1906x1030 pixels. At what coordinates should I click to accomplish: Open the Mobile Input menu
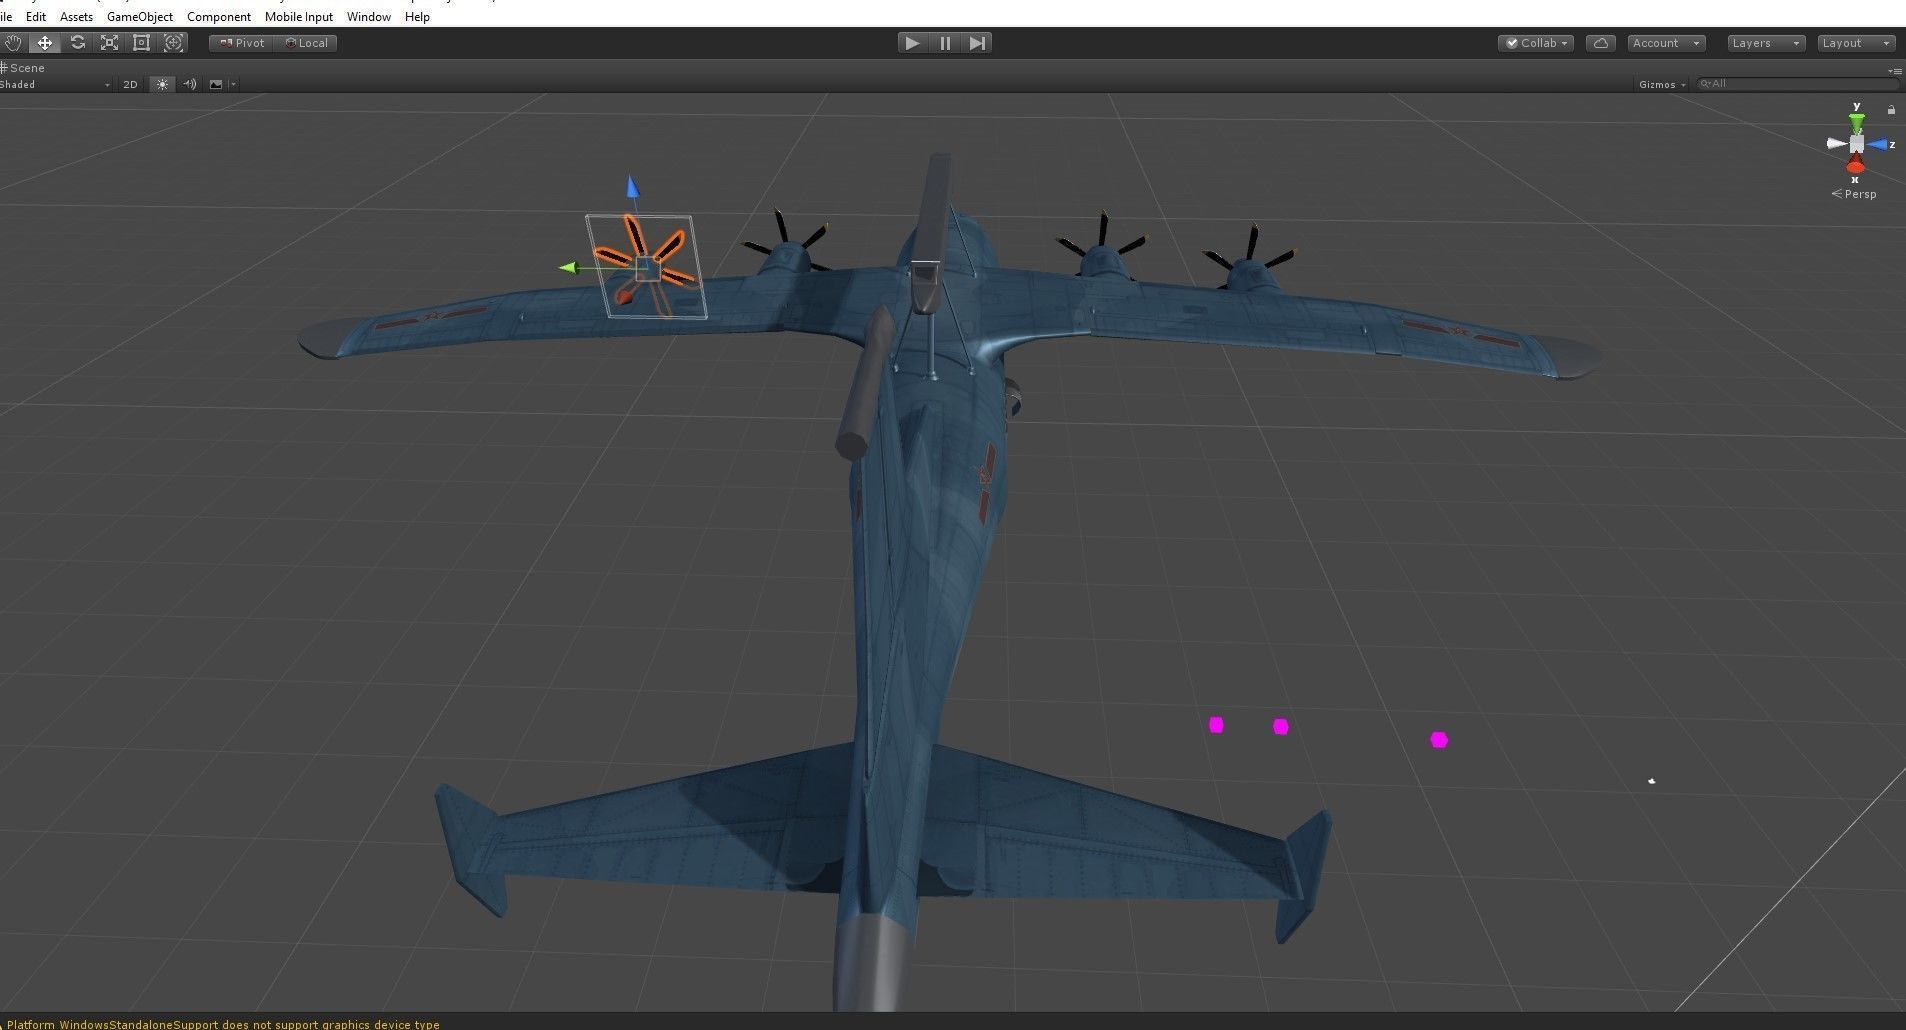pyautogui.click(x=299, y=17)
